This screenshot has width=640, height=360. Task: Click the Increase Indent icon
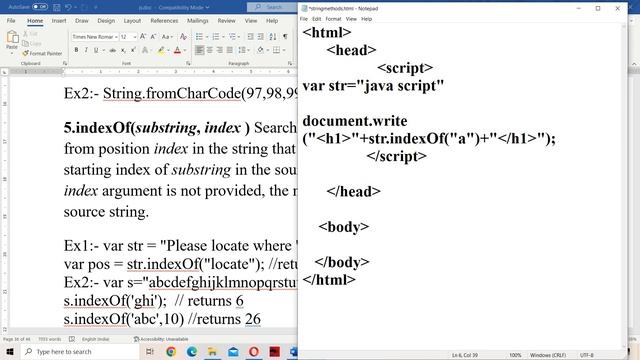(261, 37)
